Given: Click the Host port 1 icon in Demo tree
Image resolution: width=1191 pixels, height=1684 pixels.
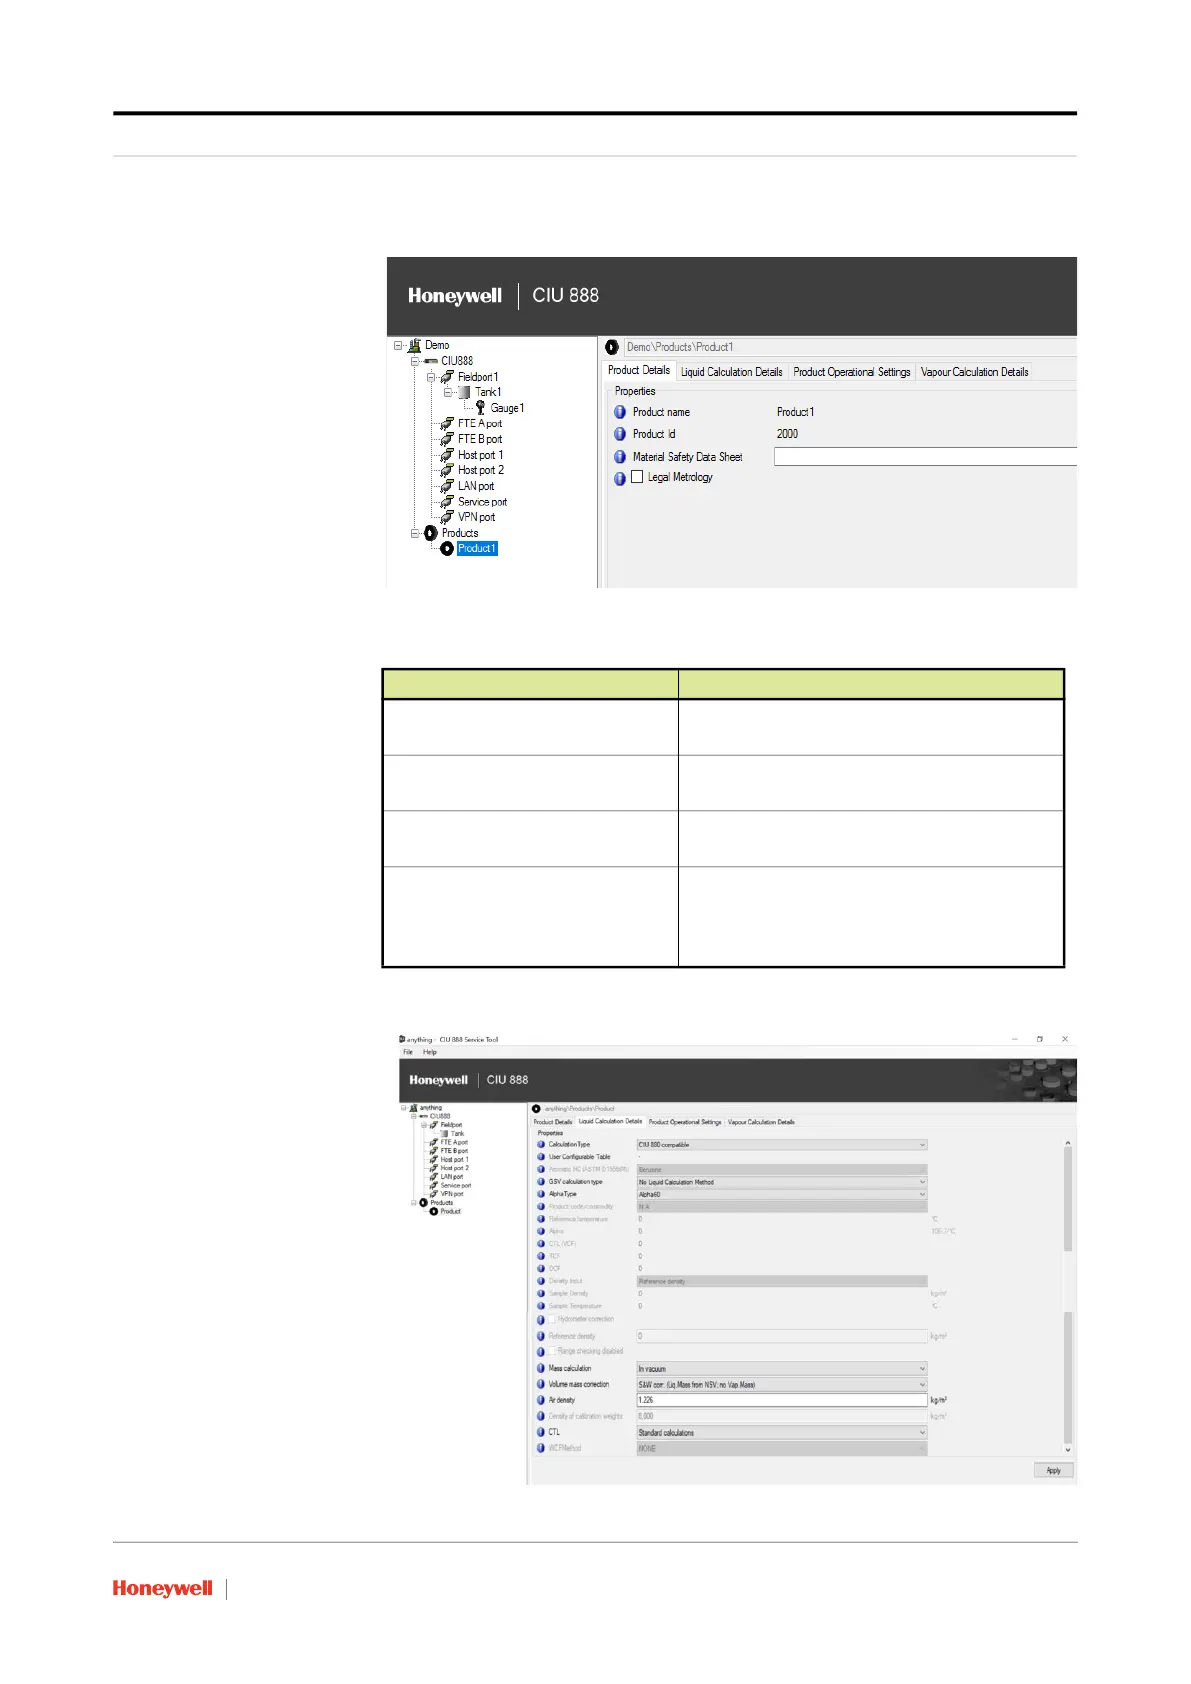Looking at the screenshot, I should (x=447, y=455).
